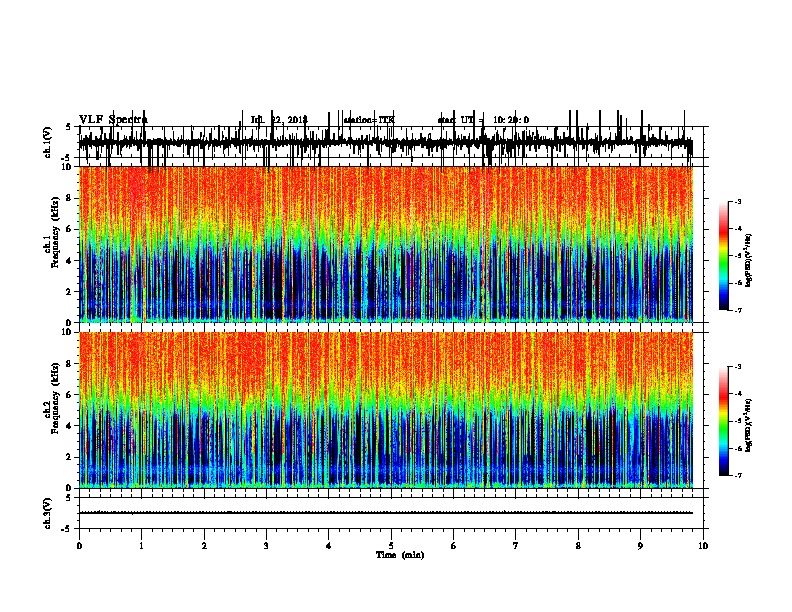Click the time axis tick label "10"
792x612 pixels.
703,545
